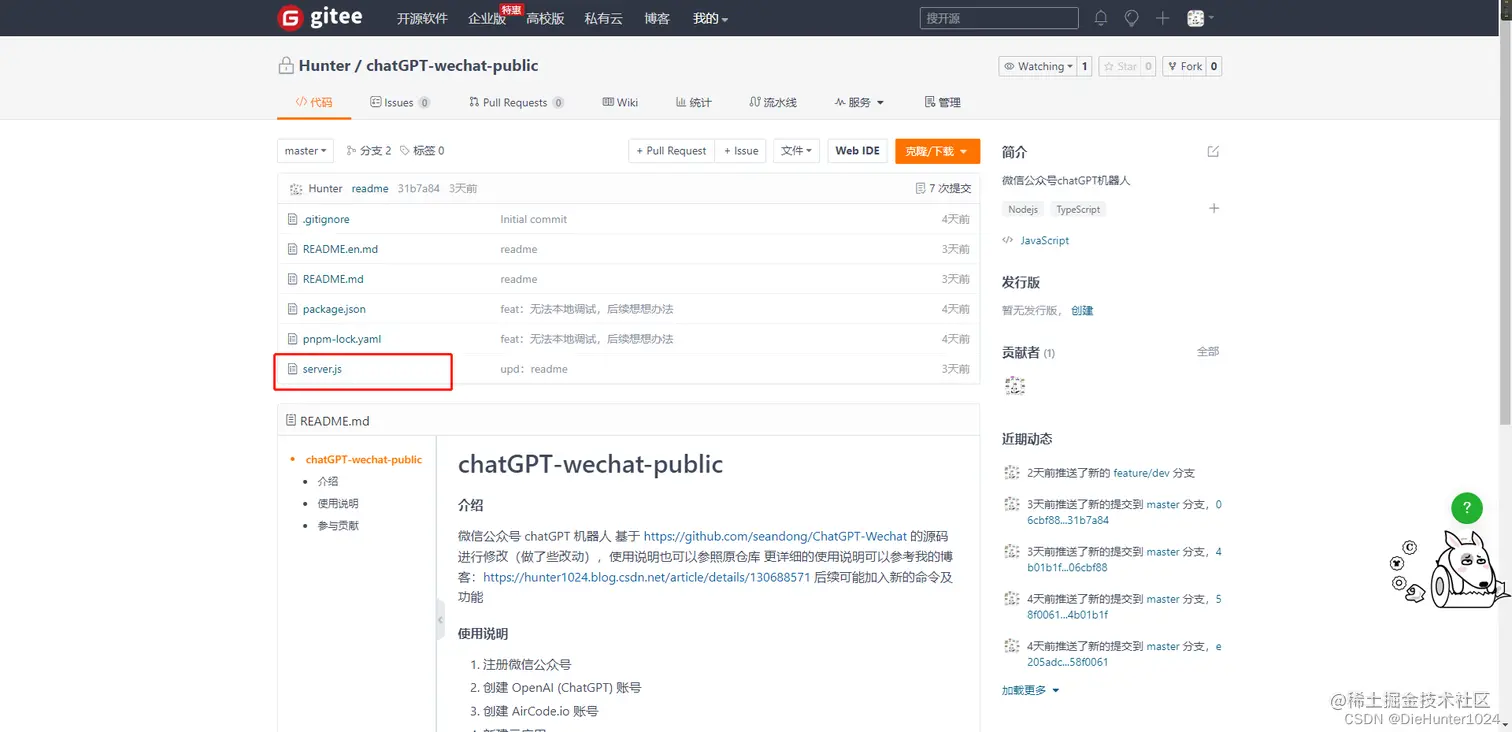Viewport: 1512px width, 732px height.
Task: Open the 克隆/下载 dropdown button
Action: click(x=937, y=151)
